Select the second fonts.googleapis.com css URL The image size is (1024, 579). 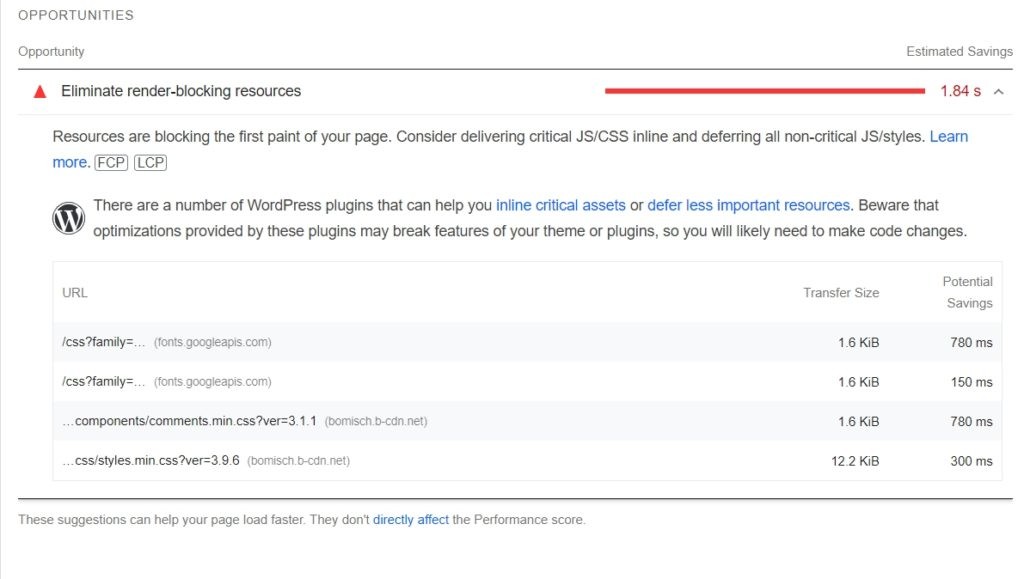click(104, 381)
